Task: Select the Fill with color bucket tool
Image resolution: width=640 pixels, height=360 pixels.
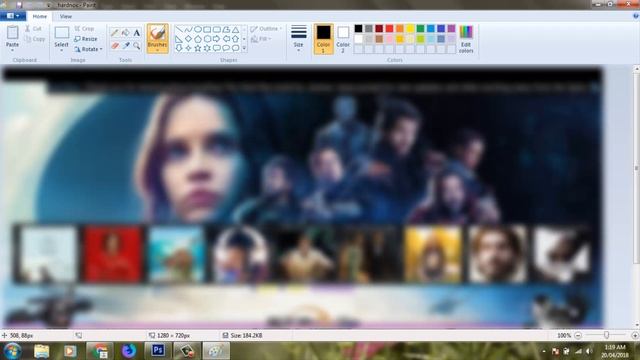Action: (x=126, y=32)
